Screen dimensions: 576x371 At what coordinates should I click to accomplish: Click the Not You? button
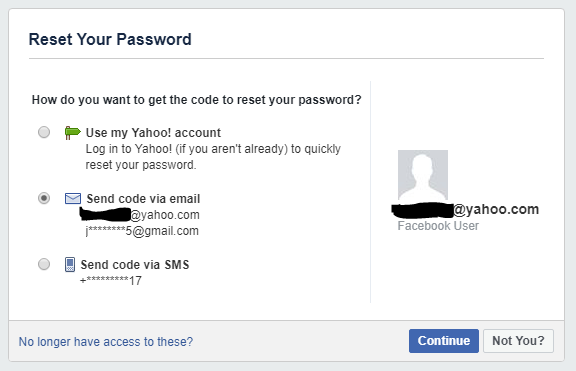[x=518, y=341]
